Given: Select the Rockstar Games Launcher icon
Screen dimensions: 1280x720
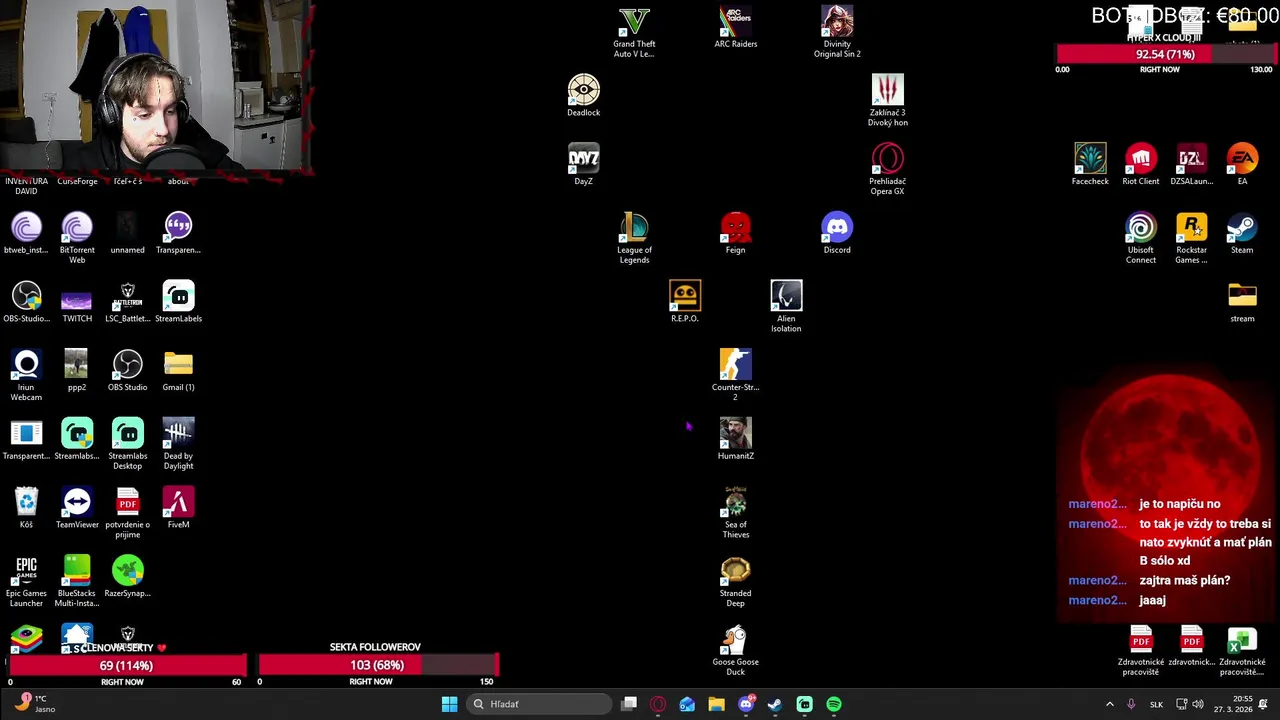Looking at the screenshot, I should coord(1191,238).
